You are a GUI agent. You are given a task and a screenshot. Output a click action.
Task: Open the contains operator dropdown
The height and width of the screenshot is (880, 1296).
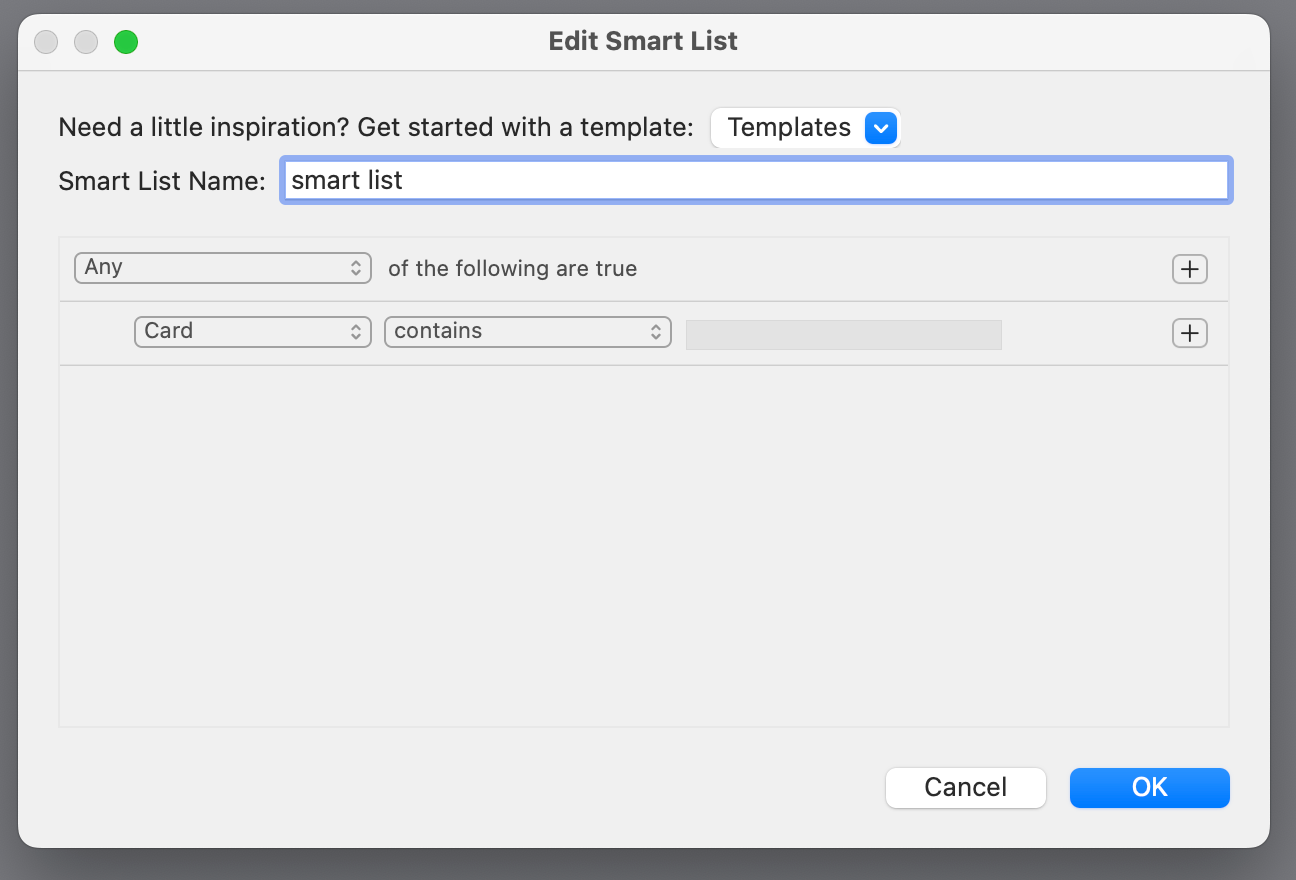[x=528, y=332]
